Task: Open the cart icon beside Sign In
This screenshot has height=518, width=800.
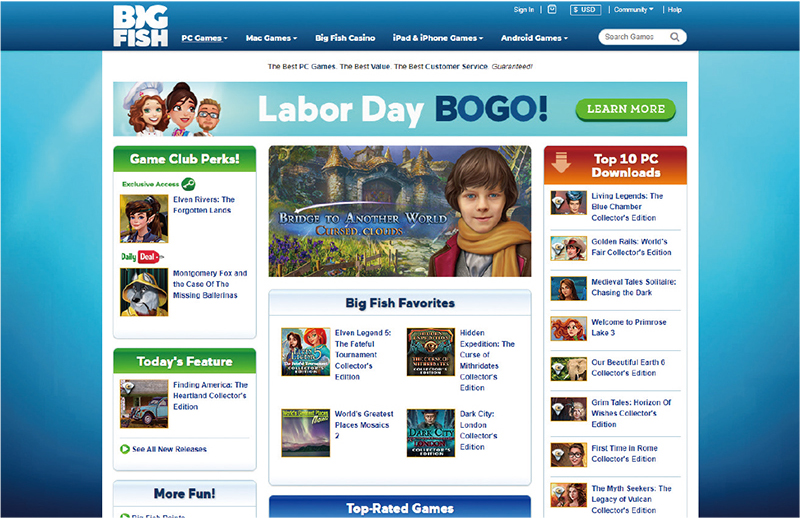Action: (x=552, y=9)
